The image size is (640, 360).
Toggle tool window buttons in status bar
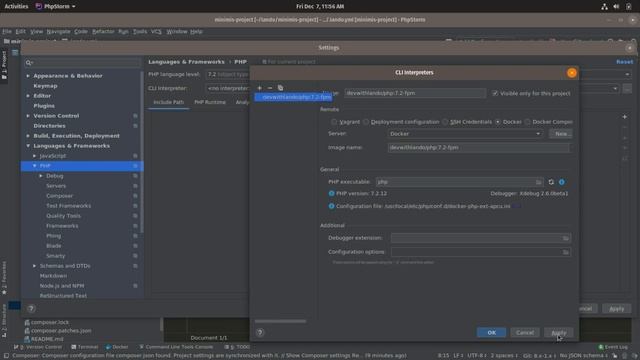click(6, 356)
